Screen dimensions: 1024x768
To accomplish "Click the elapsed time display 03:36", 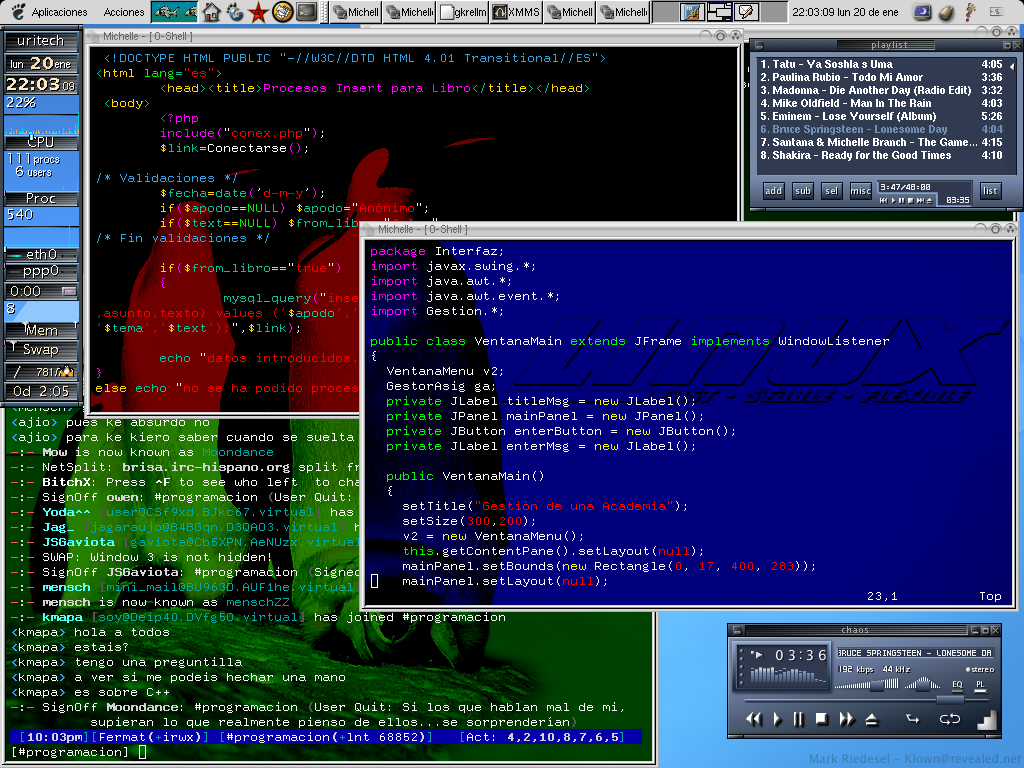I will pos(800,655).
